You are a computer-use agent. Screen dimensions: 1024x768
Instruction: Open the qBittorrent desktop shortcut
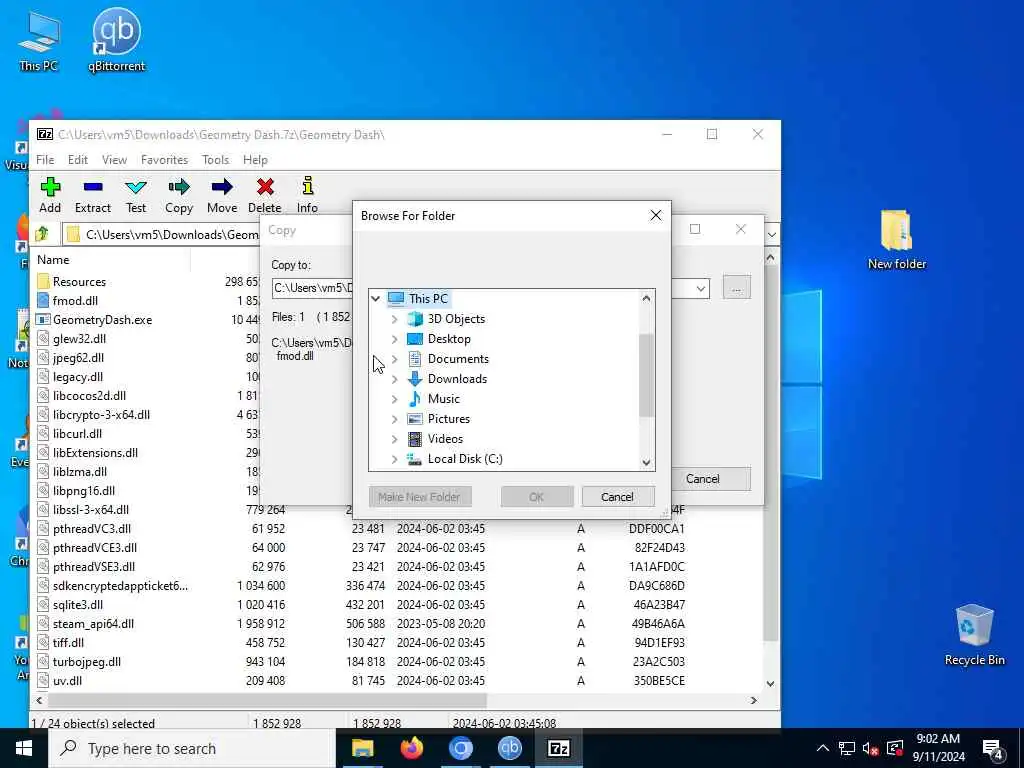pos(116,40)
